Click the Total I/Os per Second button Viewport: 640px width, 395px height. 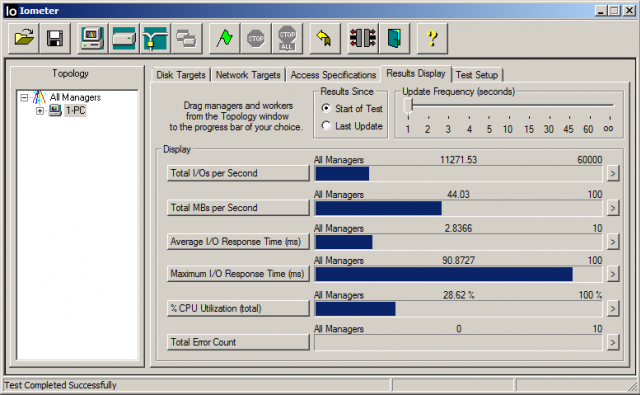pyautogui.click(x=238, y=173)
